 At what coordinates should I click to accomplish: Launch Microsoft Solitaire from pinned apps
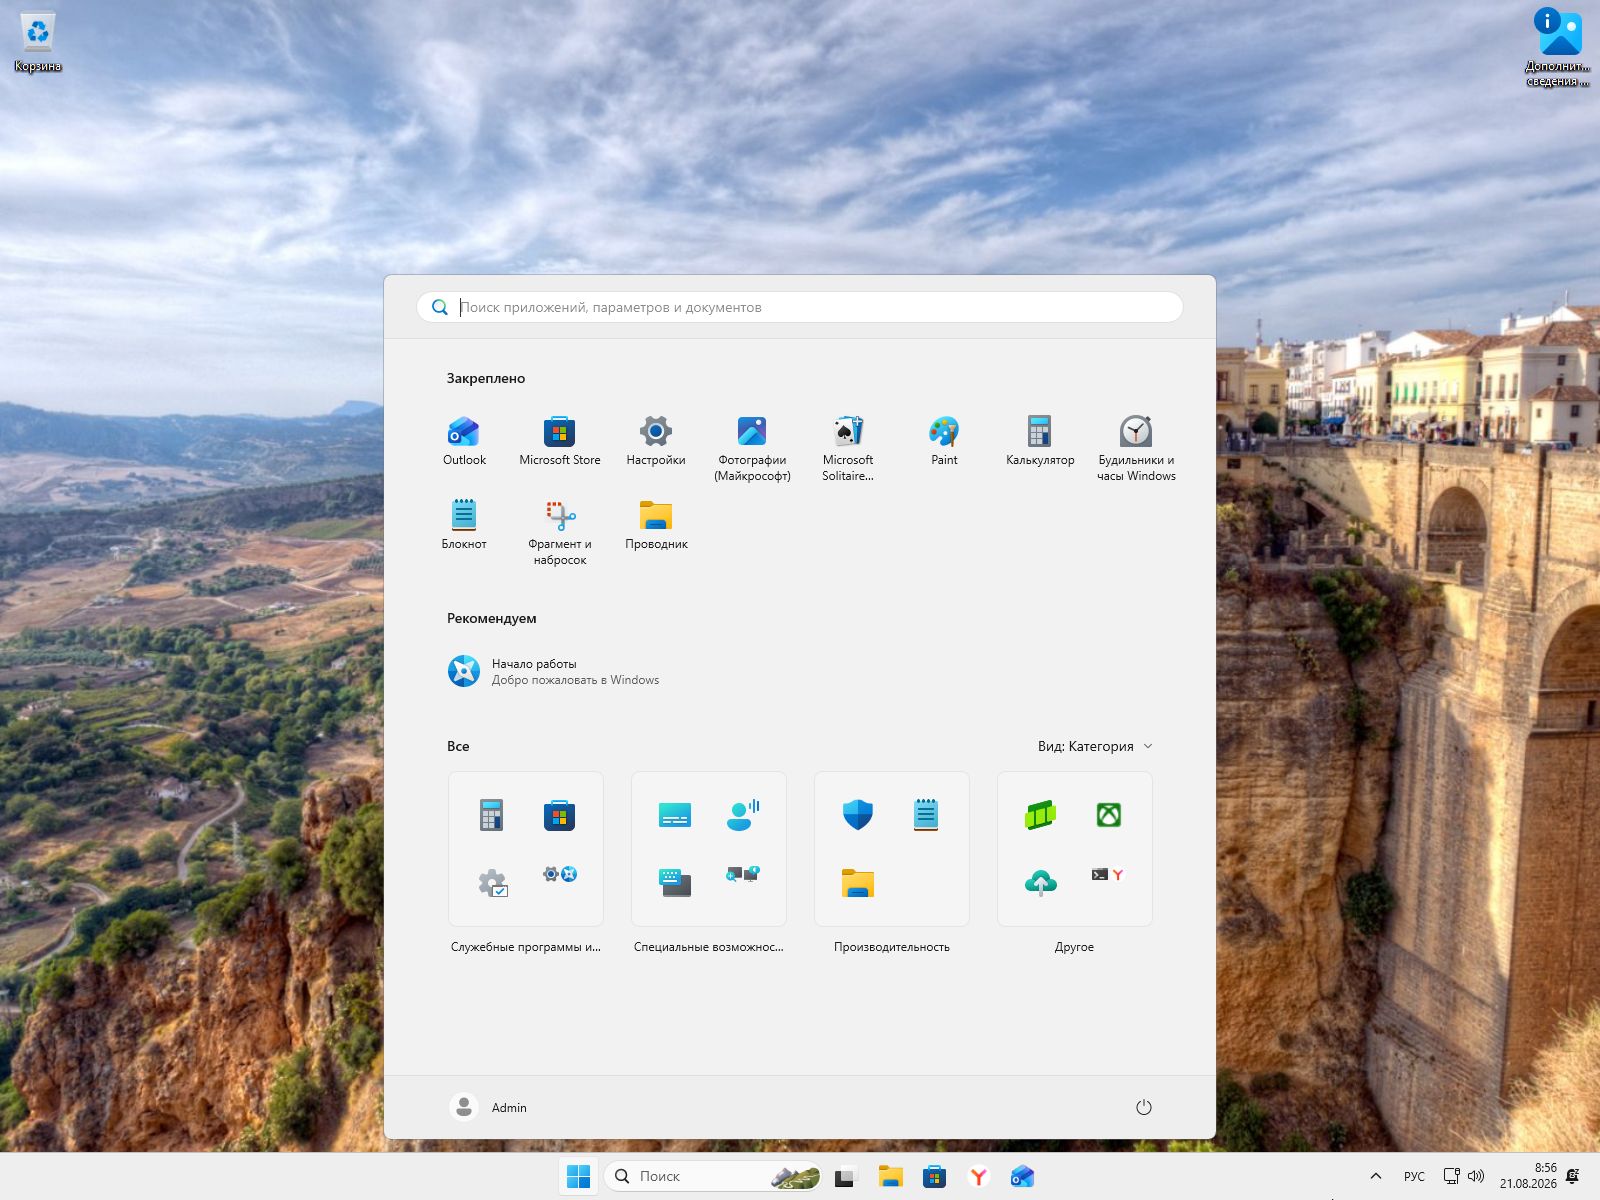(x=848, y=448)
